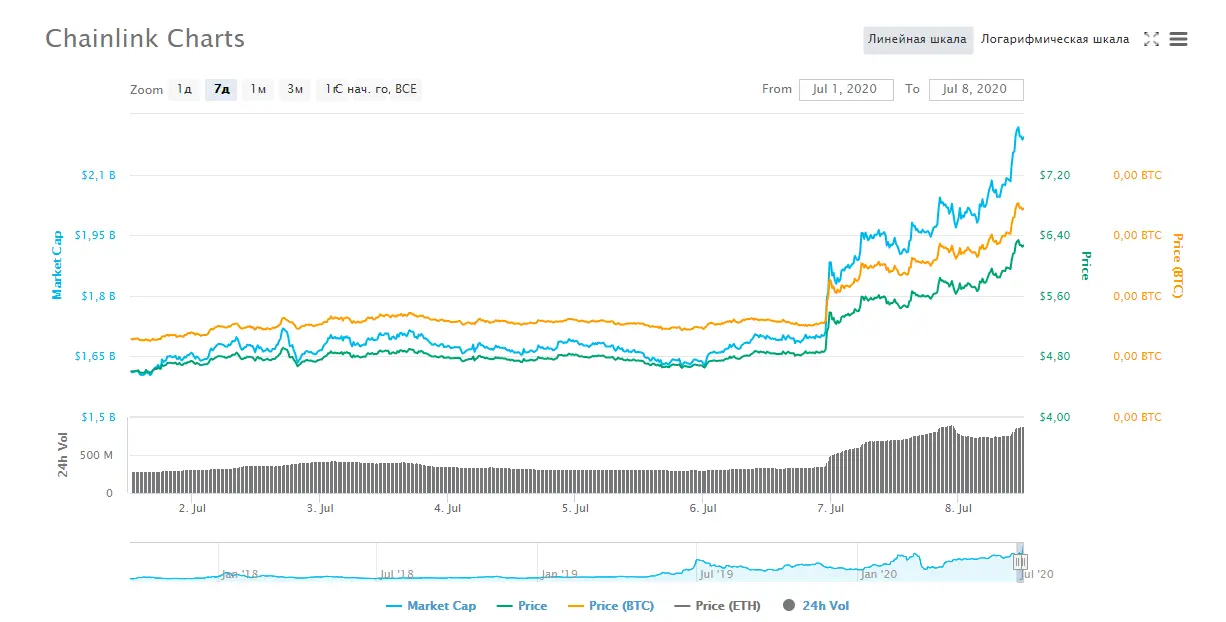
Task: Toggle 24h Vol series in legend
Action: 816,606
